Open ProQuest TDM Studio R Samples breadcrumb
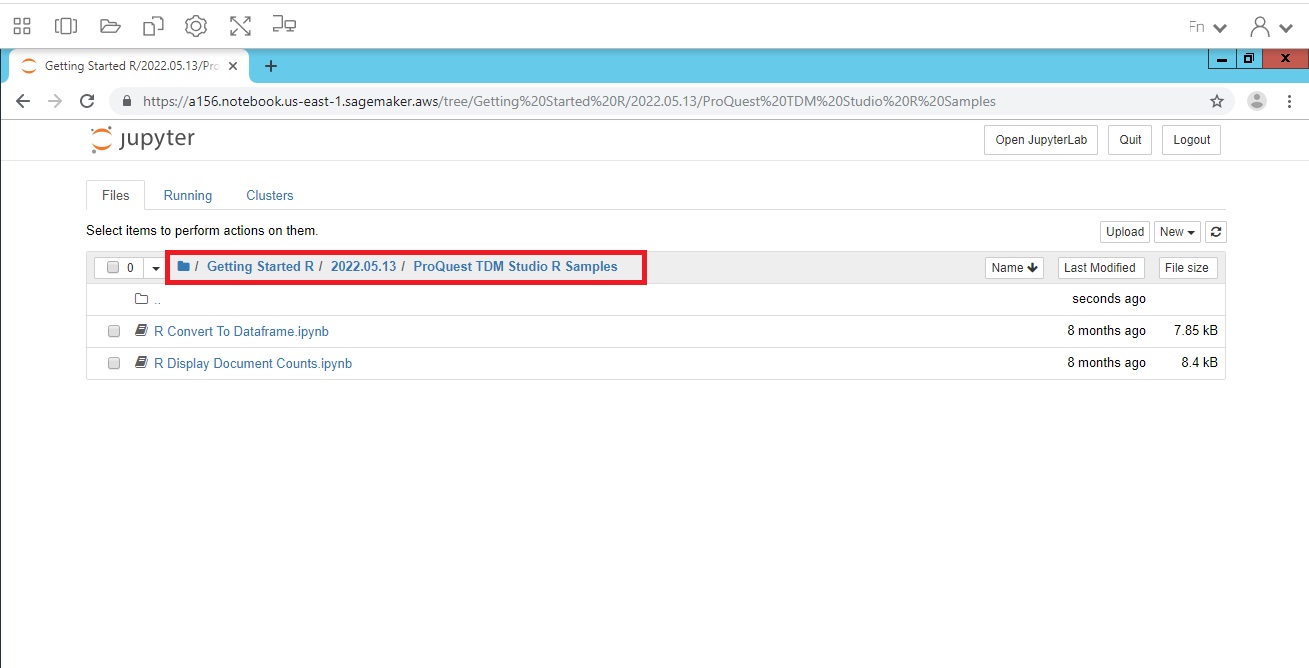 515,267
